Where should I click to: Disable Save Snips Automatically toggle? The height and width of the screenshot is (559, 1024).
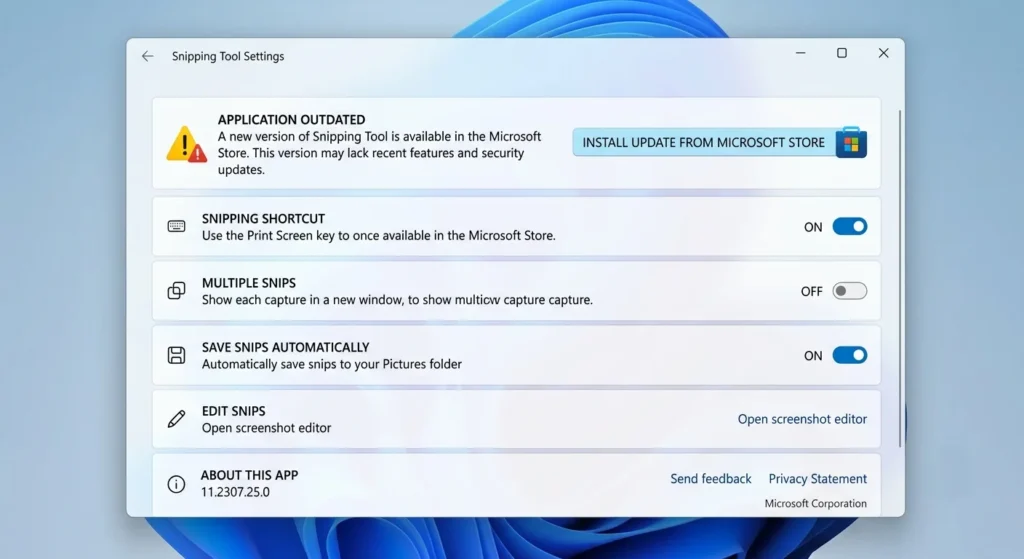(x=850, y=355)
